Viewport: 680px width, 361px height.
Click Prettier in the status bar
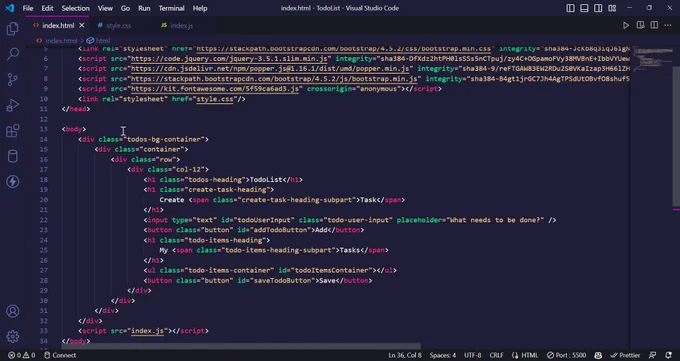click(625, 355)
